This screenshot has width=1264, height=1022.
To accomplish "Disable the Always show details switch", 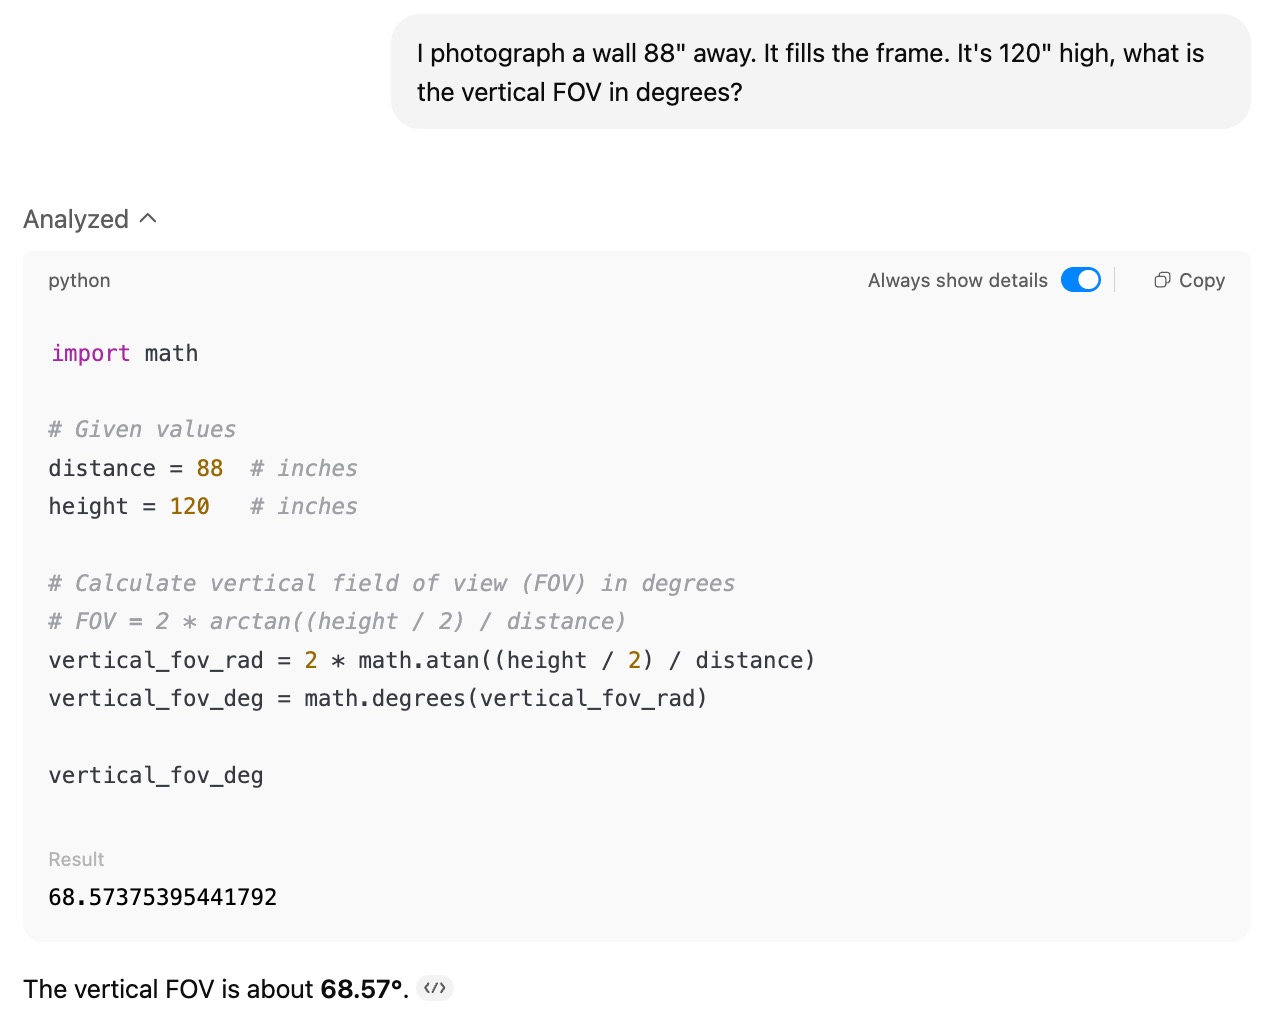I will point(1080,280).
